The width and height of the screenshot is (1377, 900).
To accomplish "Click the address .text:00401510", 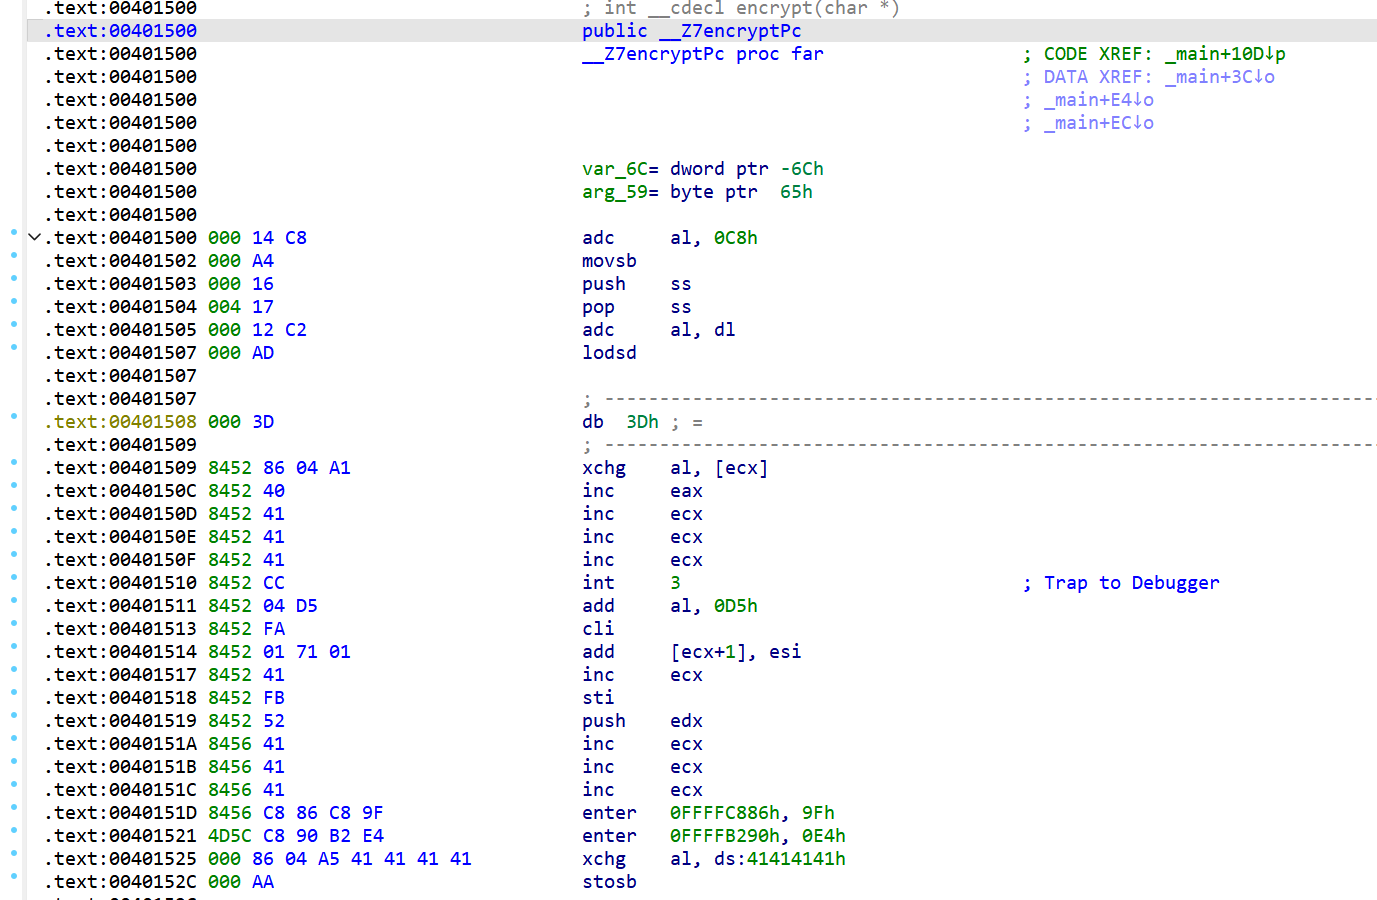I will tap(120, 583).
